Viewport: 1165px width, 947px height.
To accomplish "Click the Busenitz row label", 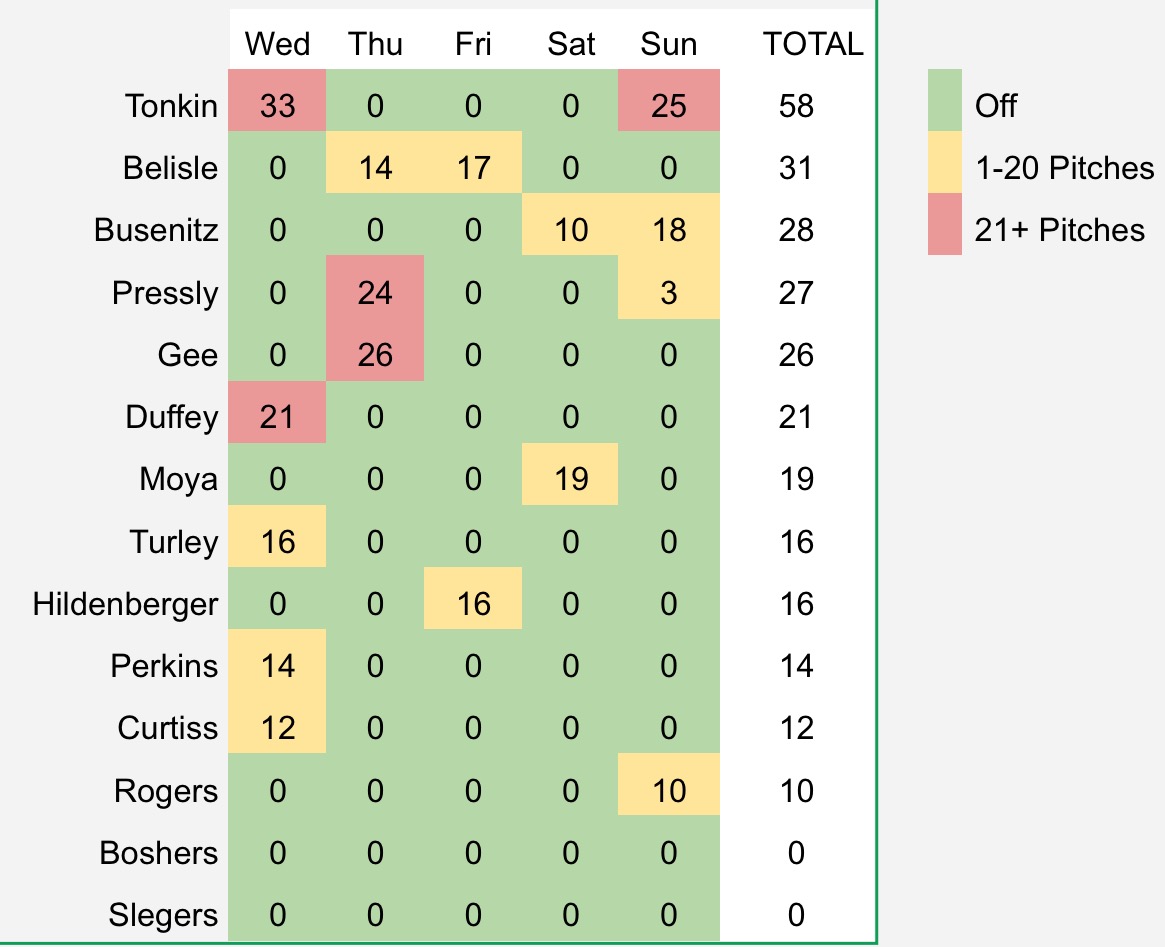I will pos(156,230).
